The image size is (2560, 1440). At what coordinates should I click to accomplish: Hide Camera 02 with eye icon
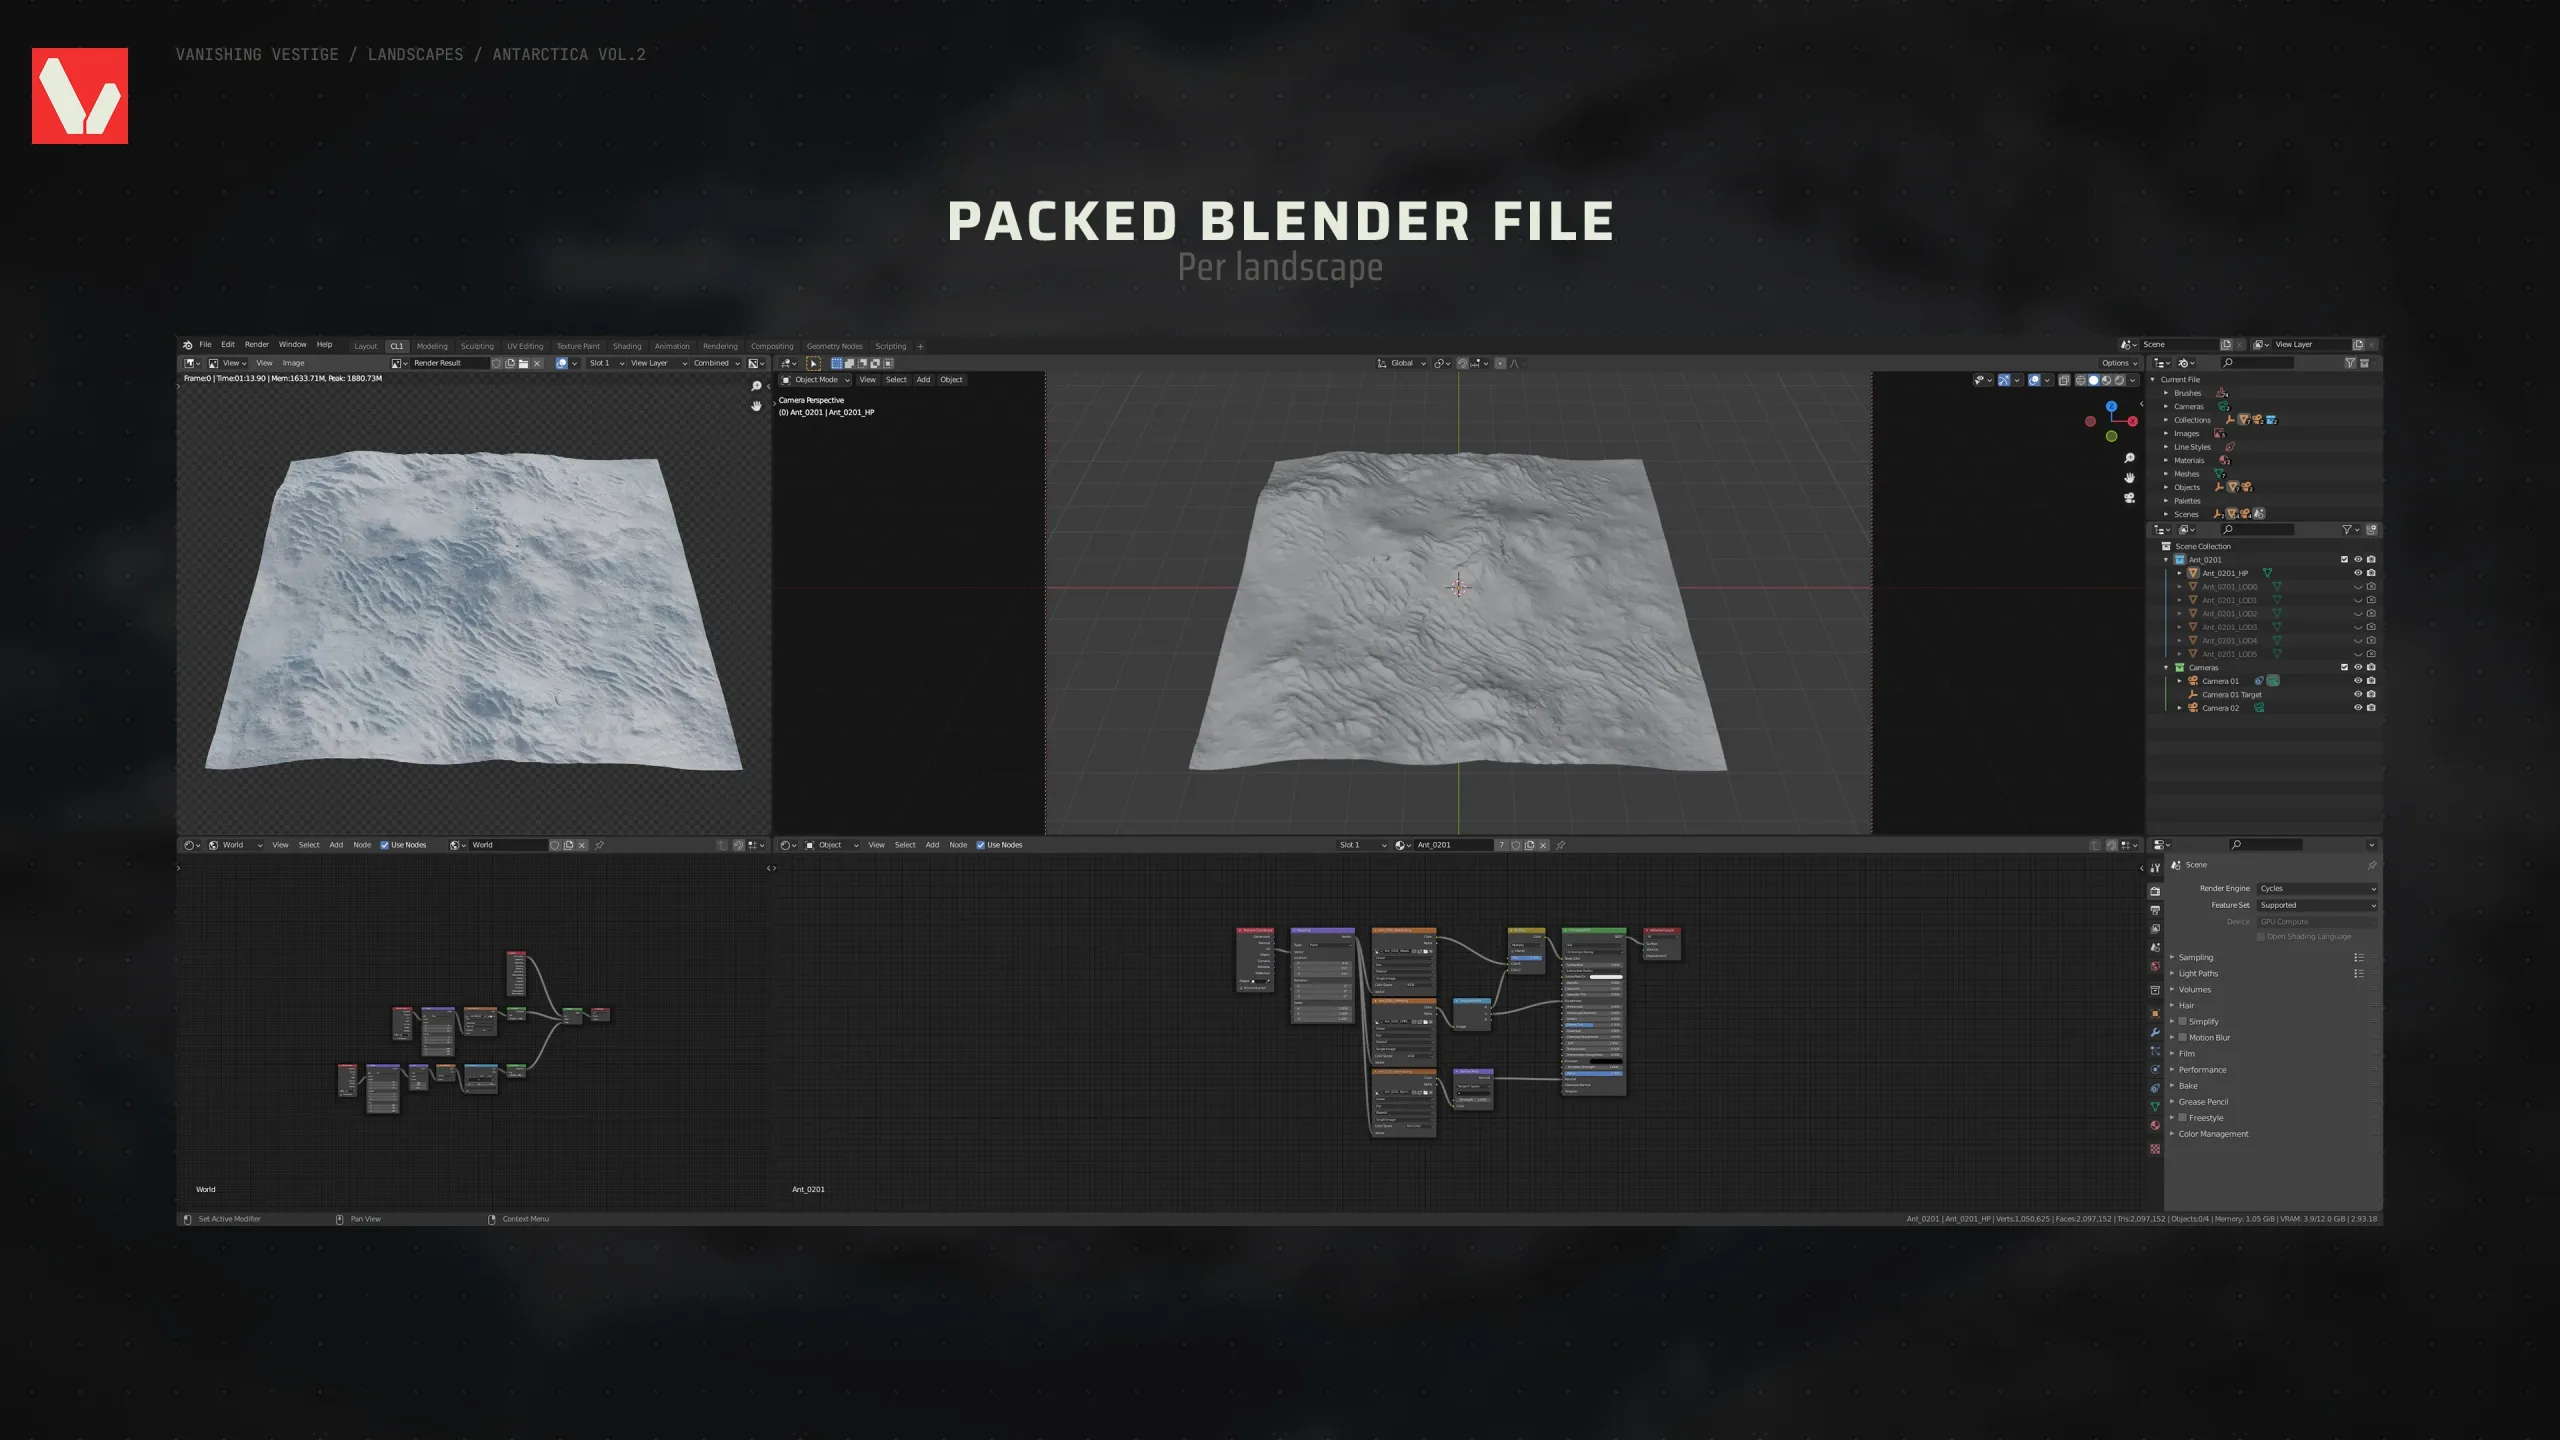click(x=2357, y=708)
